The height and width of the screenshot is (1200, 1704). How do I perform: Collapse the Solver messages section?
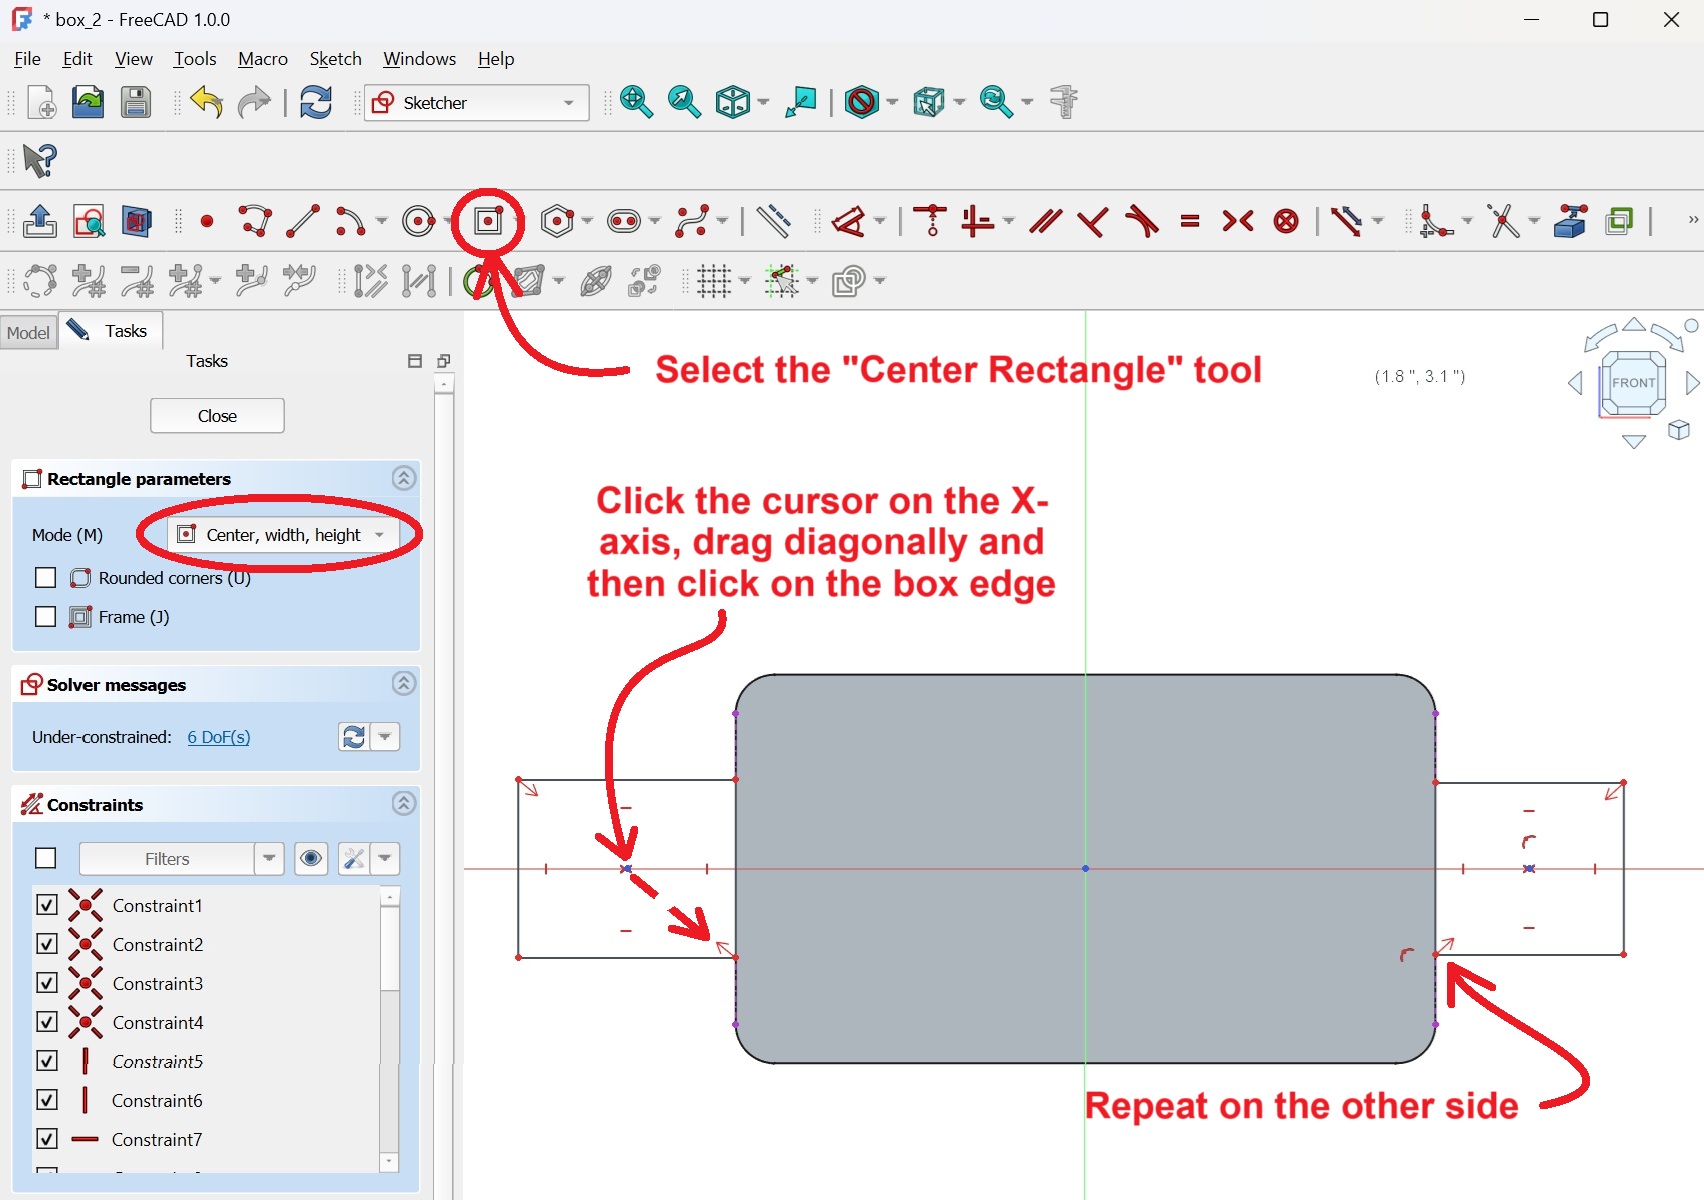403,684
